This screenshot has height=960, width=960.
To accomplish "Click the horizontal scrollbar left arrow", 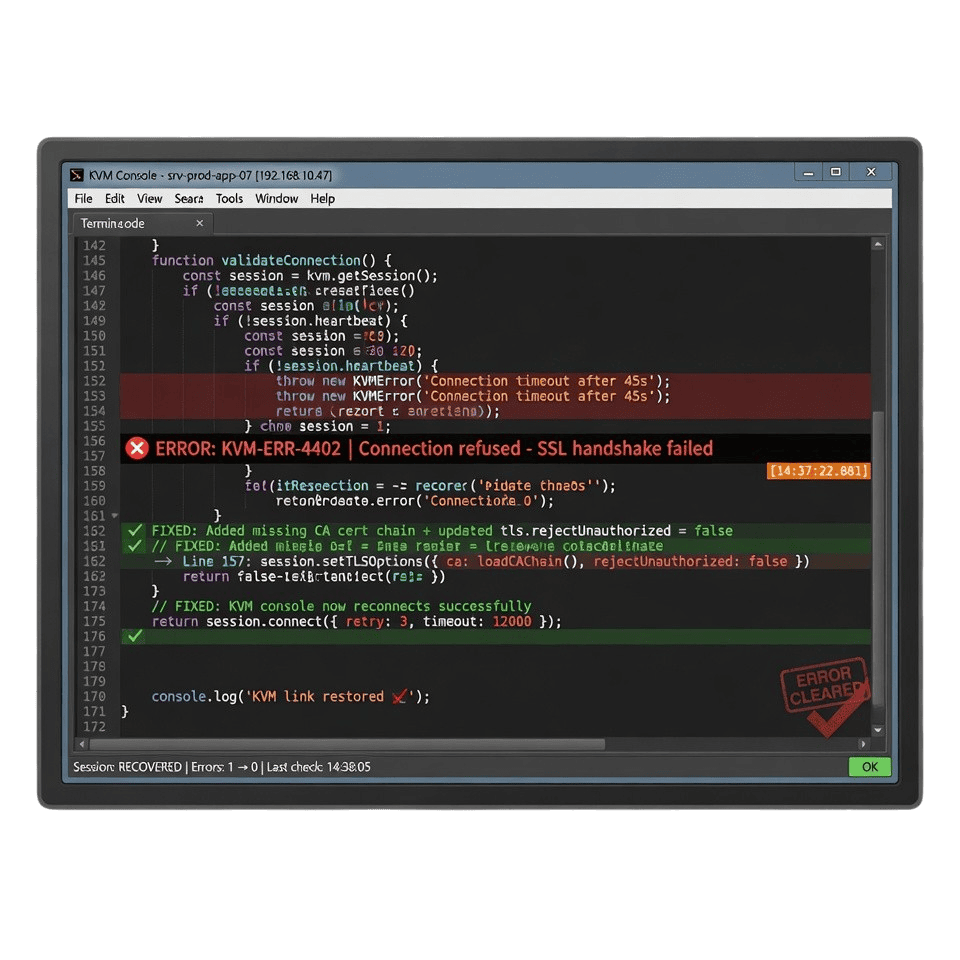I will [82, 744].
